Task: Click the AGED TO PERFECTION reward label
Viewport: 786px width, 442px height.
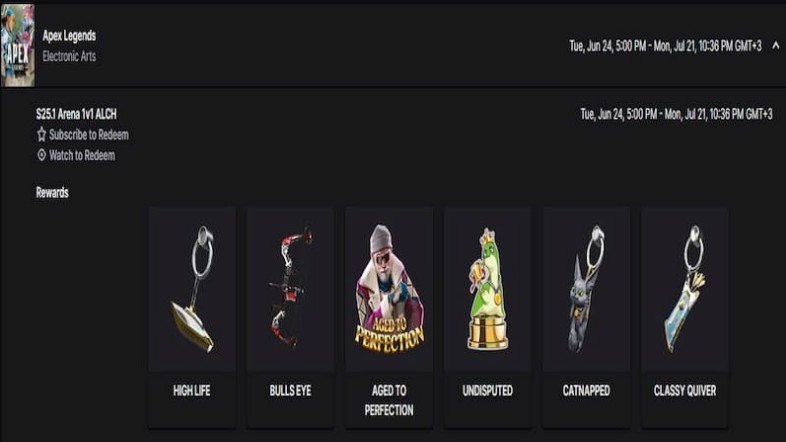Action: pyautogui.click(x=389, y=400)
